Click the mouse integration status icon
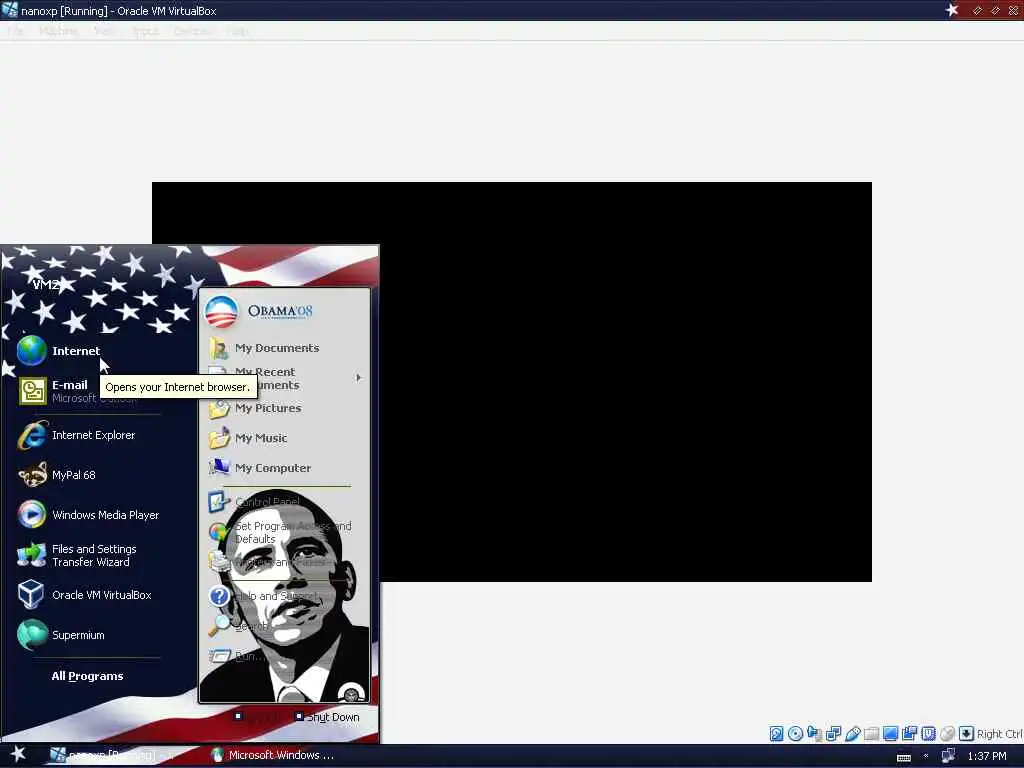1024x768 pixels. (x=947, y=733)
